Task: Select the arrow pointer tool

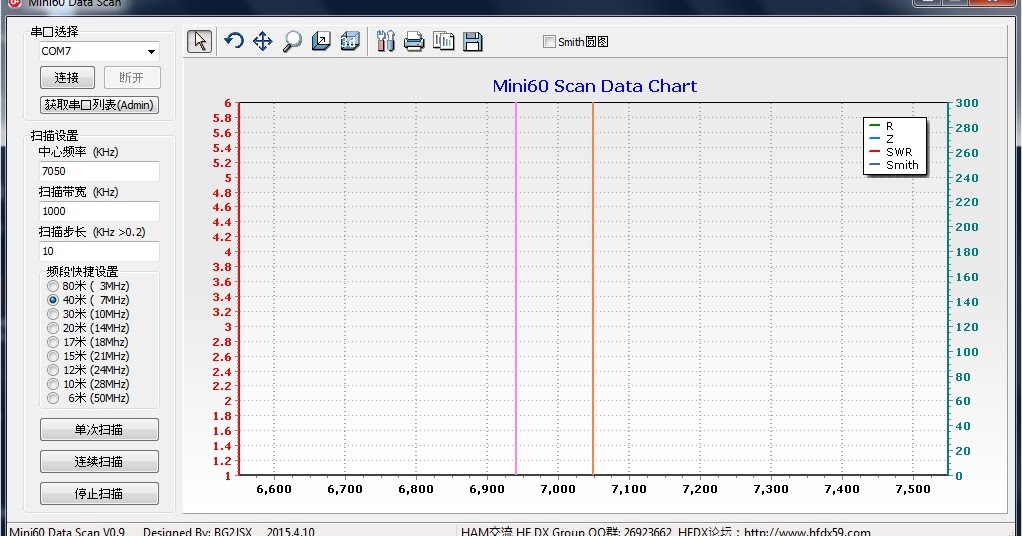Action: (199, 41)
